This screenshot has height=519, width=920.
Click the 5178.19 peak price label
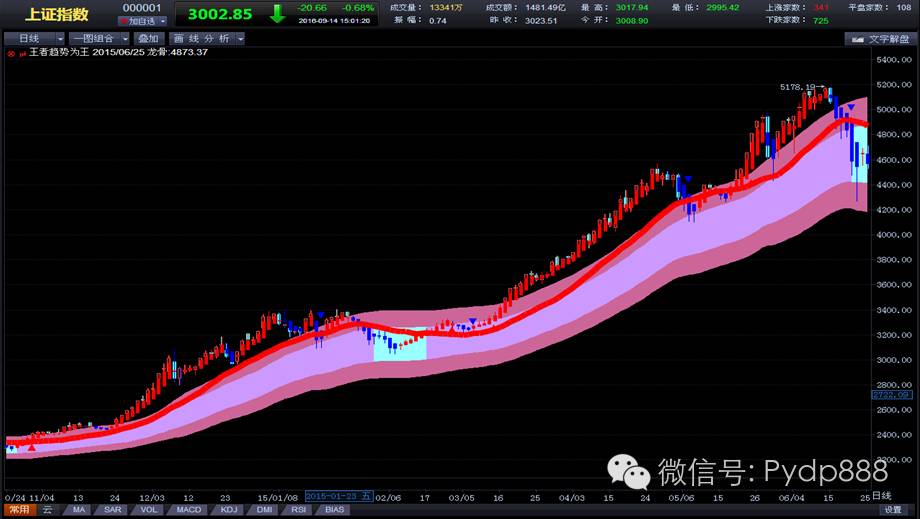pyautogui.click(x=798, y=87)
